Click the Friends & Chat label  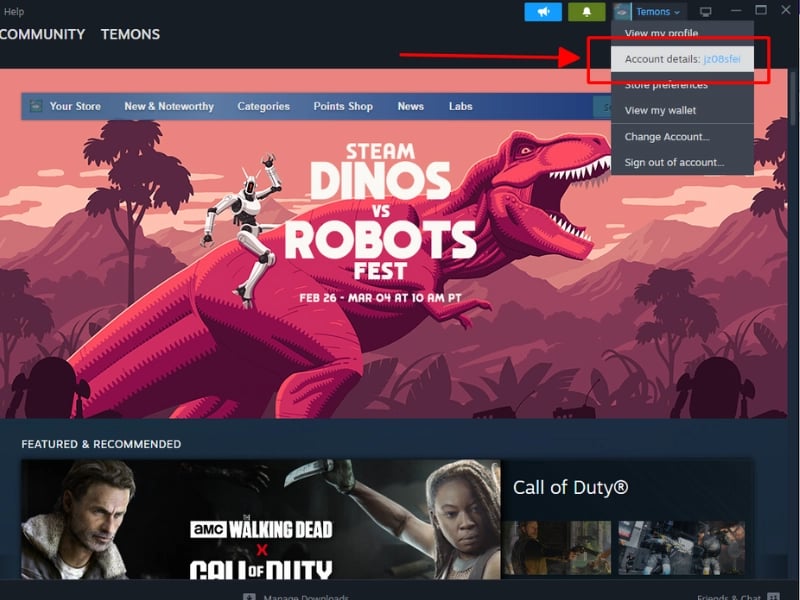pos(729,597)
